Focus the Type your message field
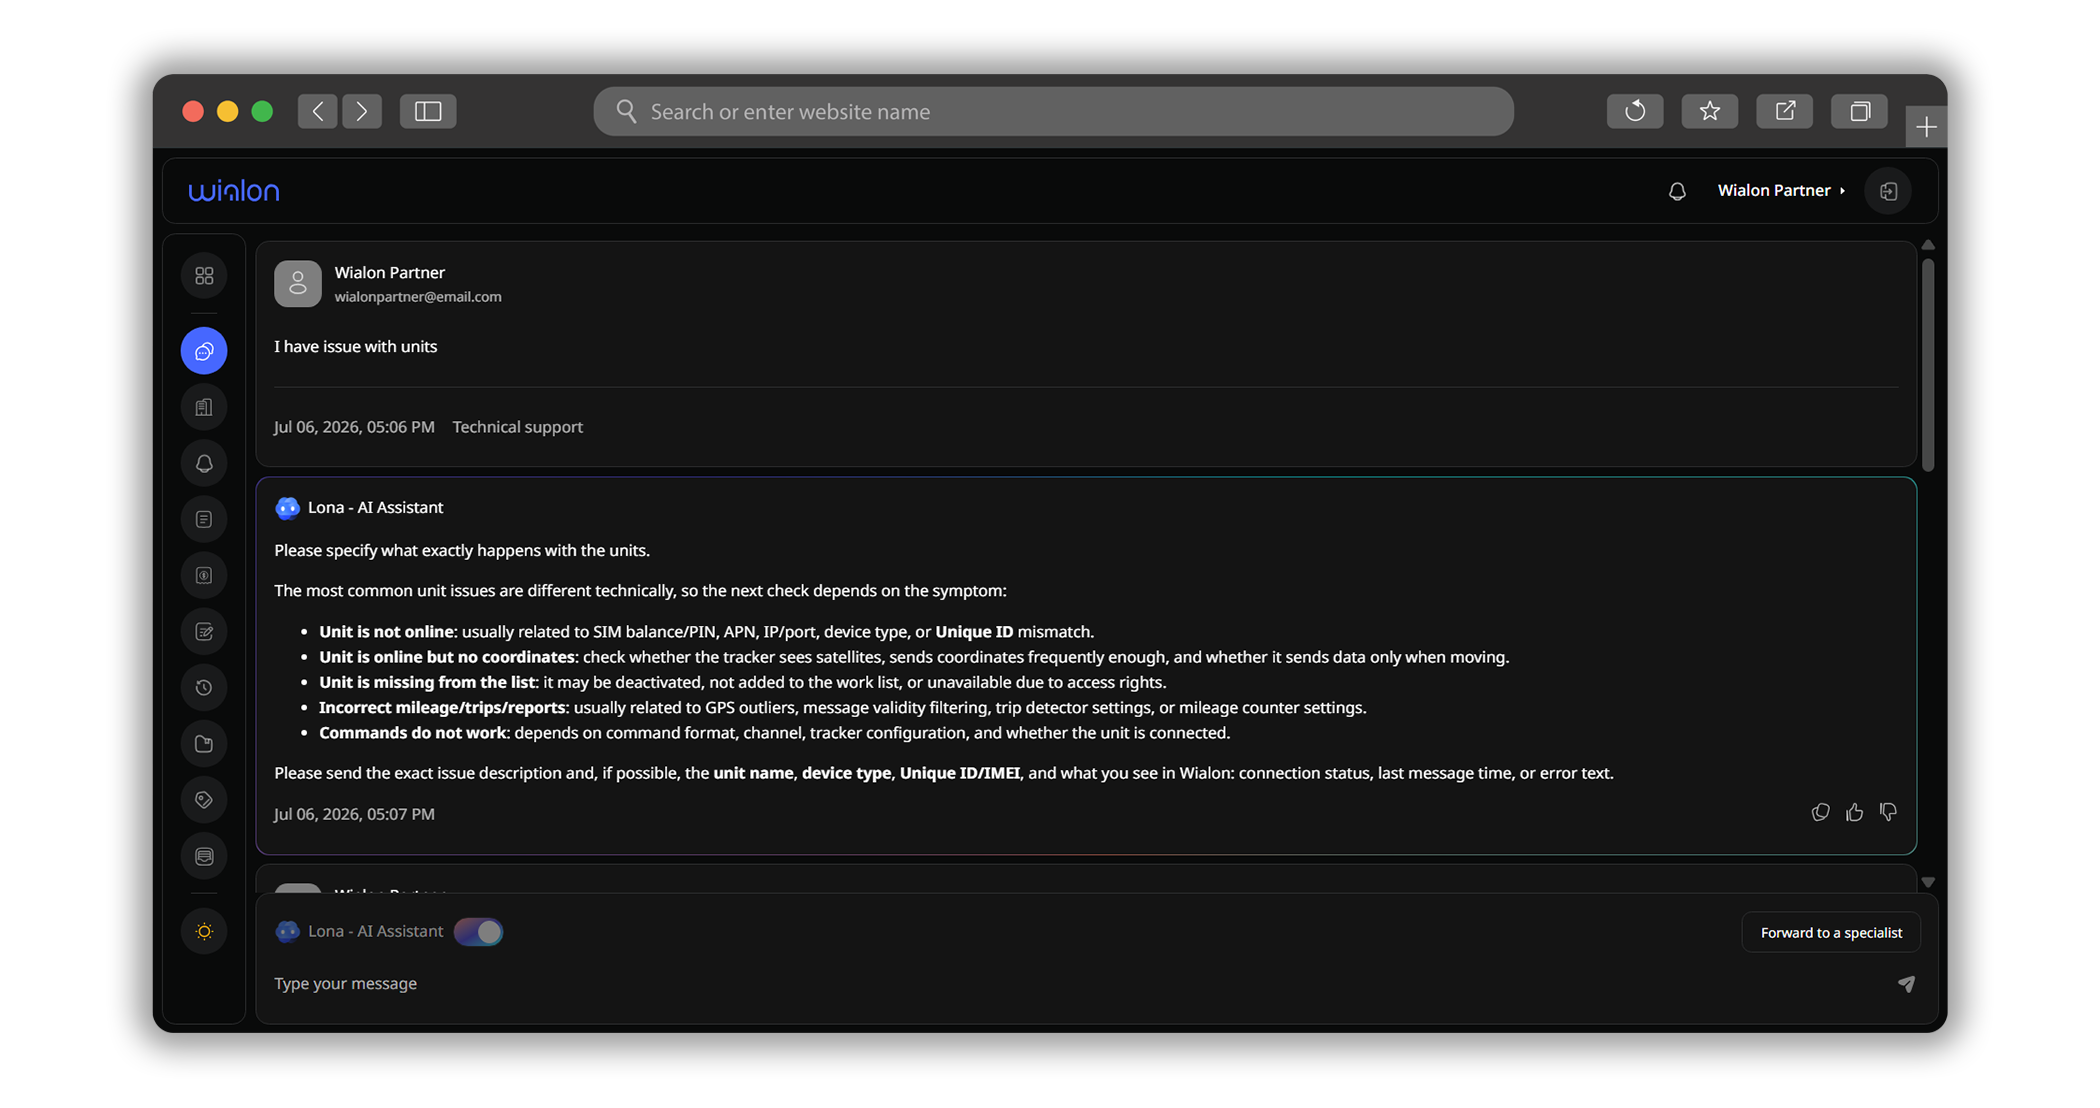The image size is (2100, 1108). click(x=1080, y=983)
